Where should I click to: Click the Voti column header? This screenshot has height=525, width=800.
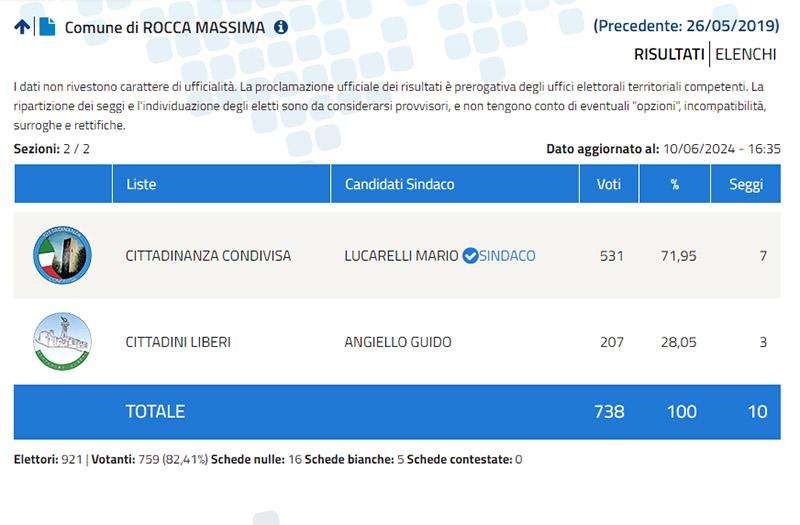(x=609, y=184)
